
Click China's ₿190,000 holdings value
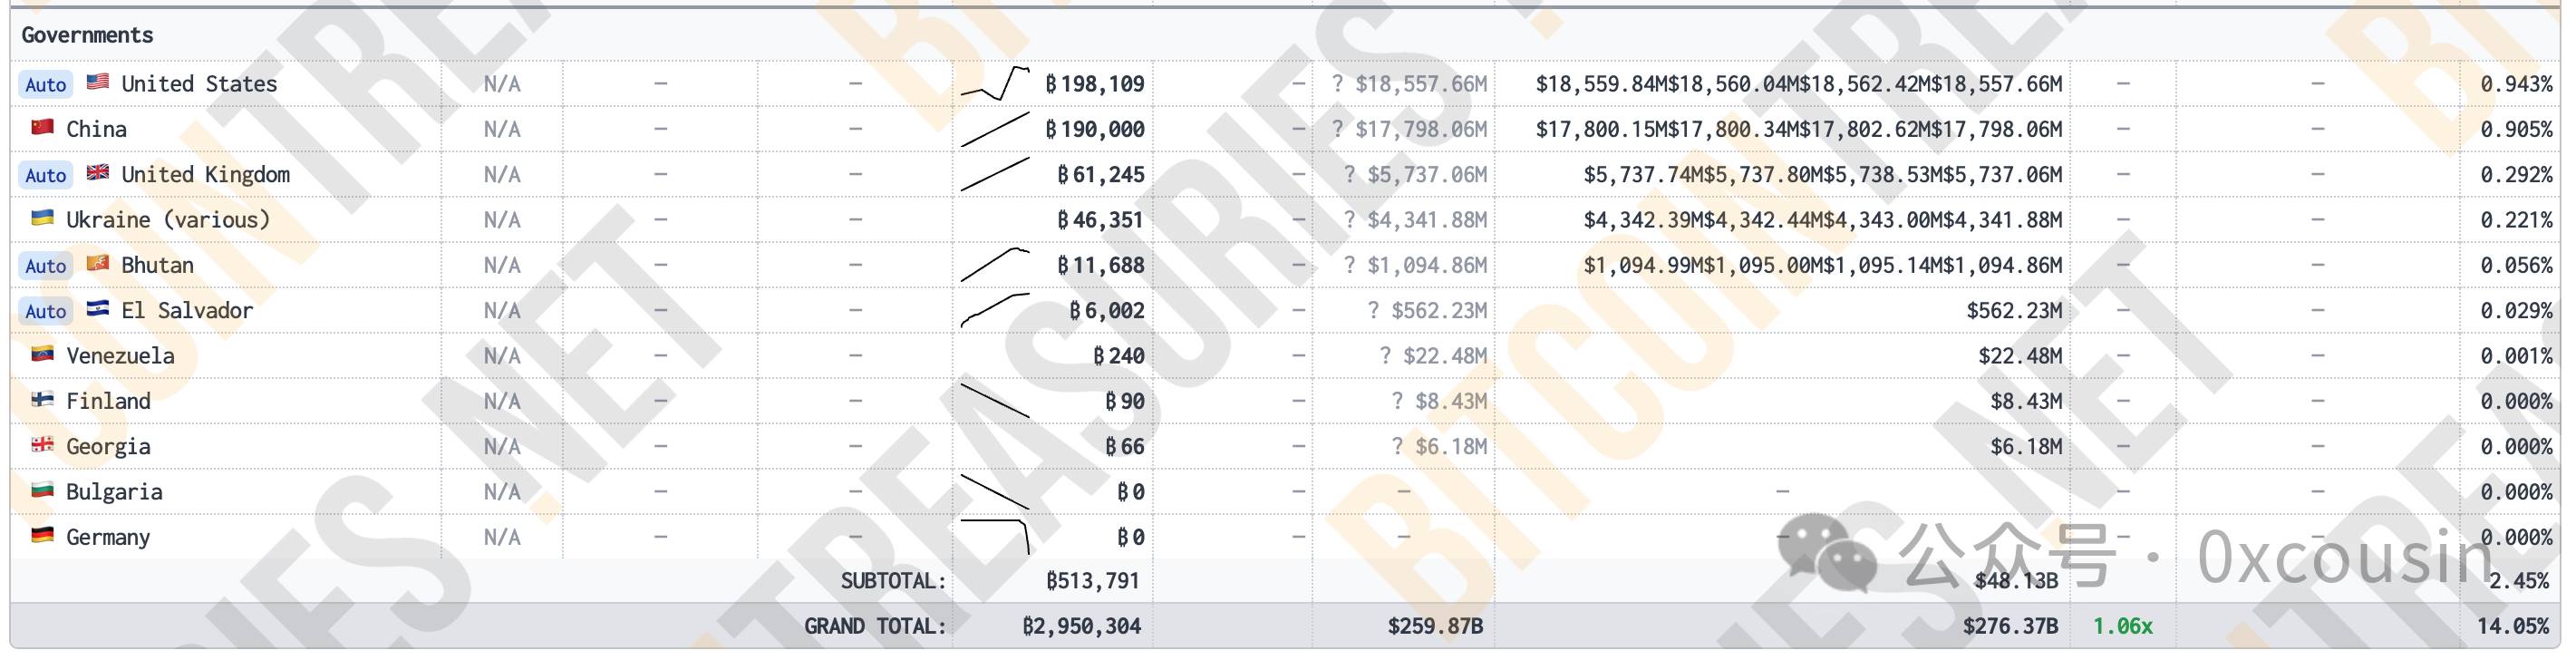1095,129
